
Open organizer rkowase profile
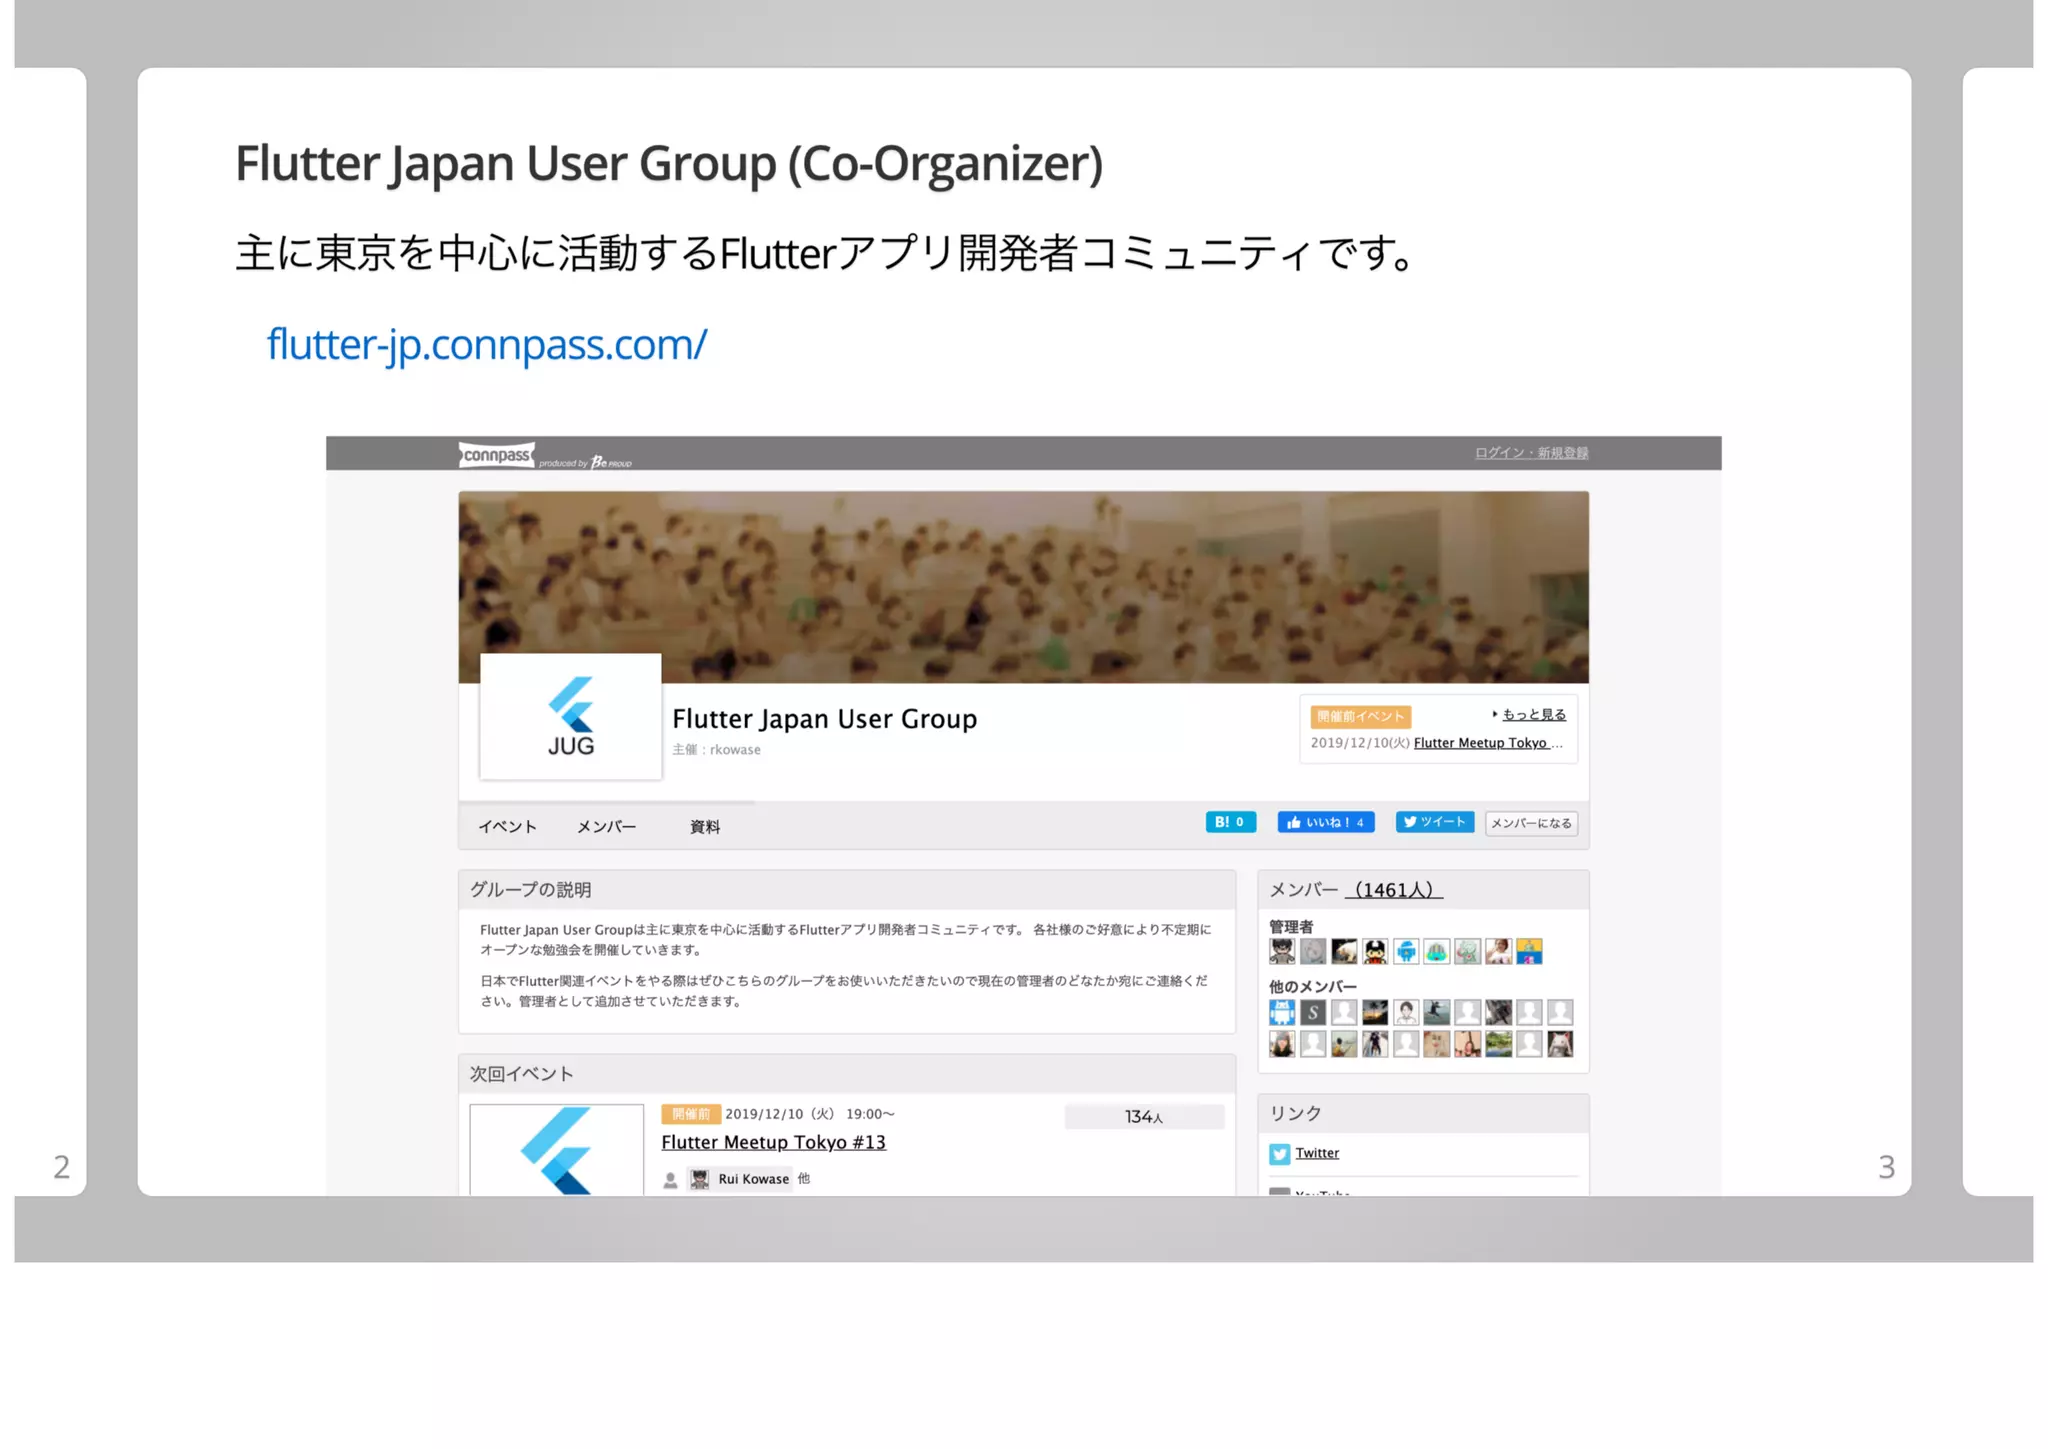click(x=735, y=749)
